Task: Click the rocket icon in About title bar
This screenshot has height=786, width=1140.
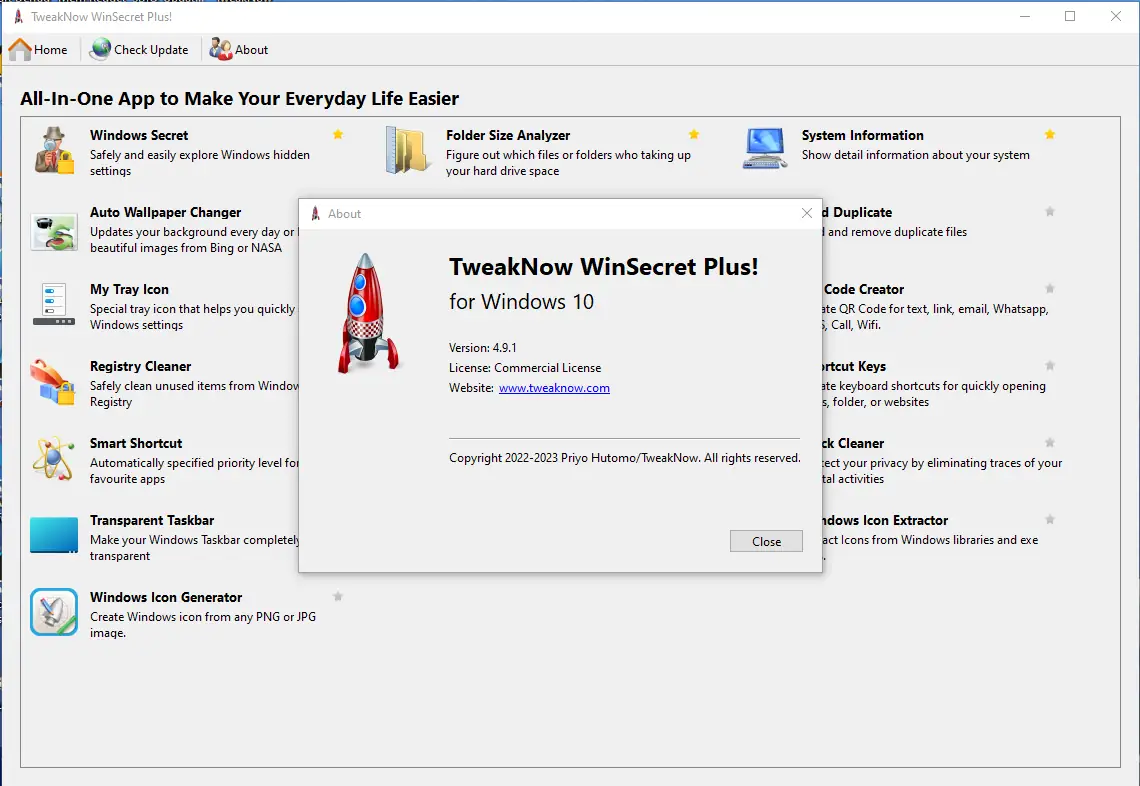Action: (x=316, y=213)
